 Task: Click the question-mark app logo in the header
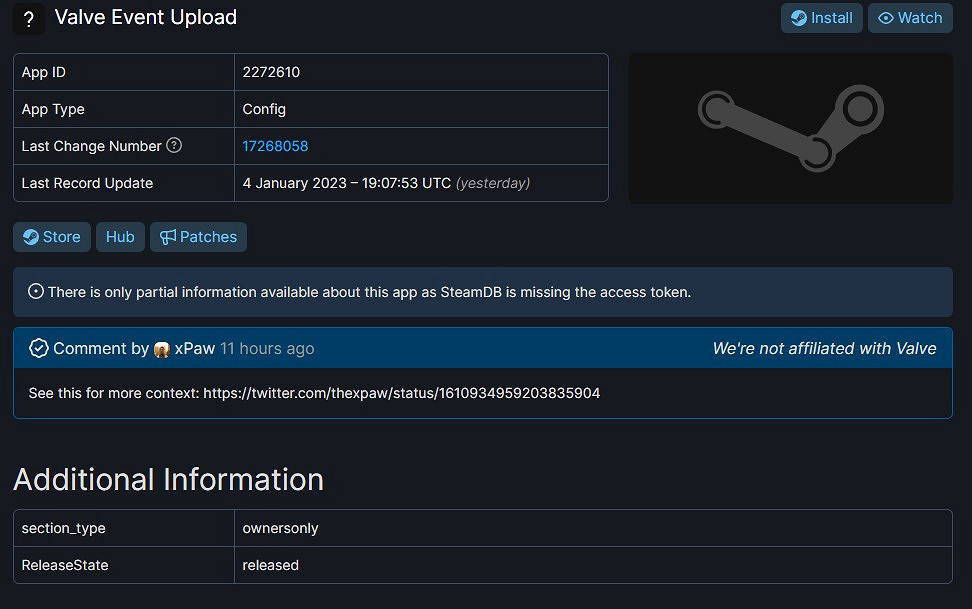pos(28,18)
